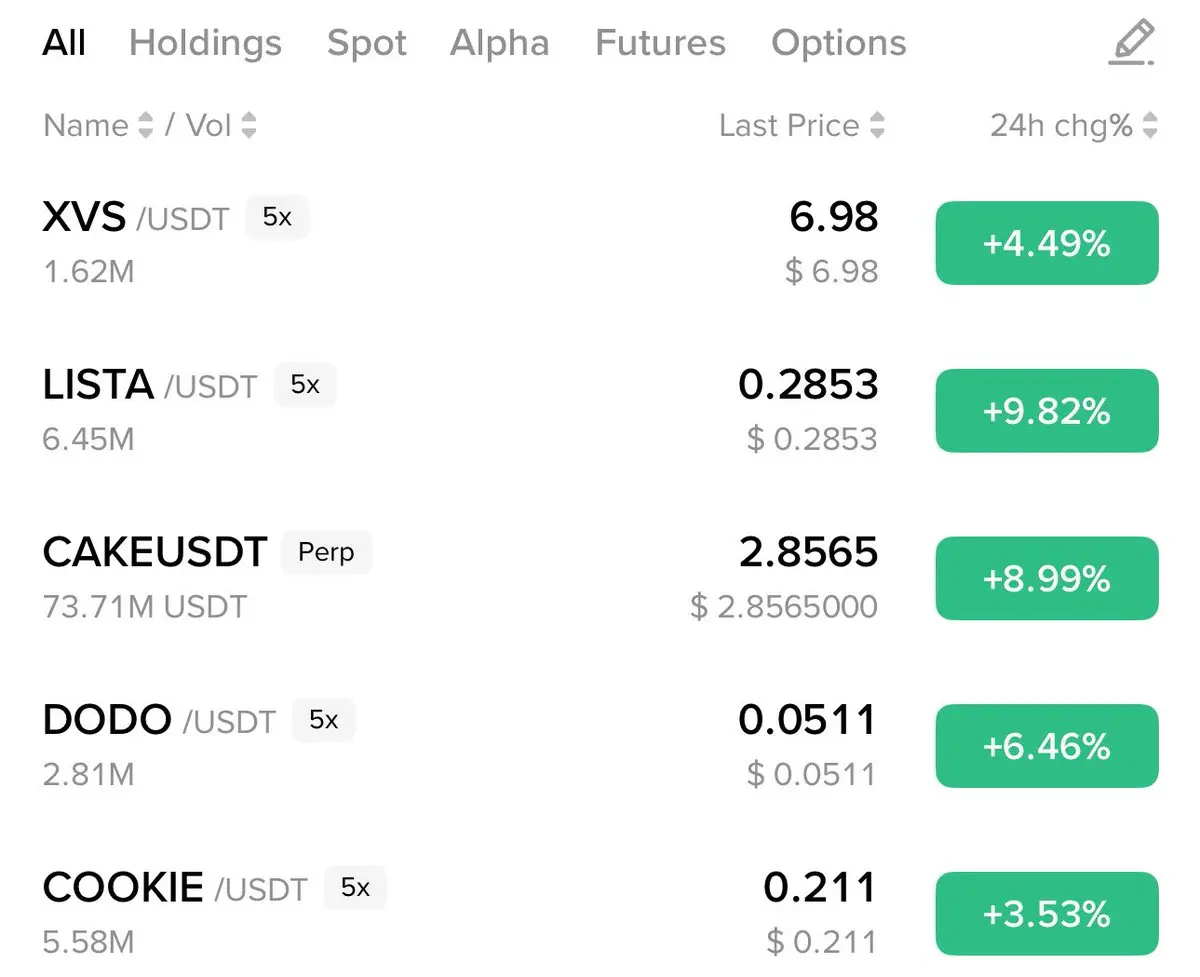The image size is (1200, 977).
Task: Tap the 5x badge next to XVS
Action: (277, 217)
